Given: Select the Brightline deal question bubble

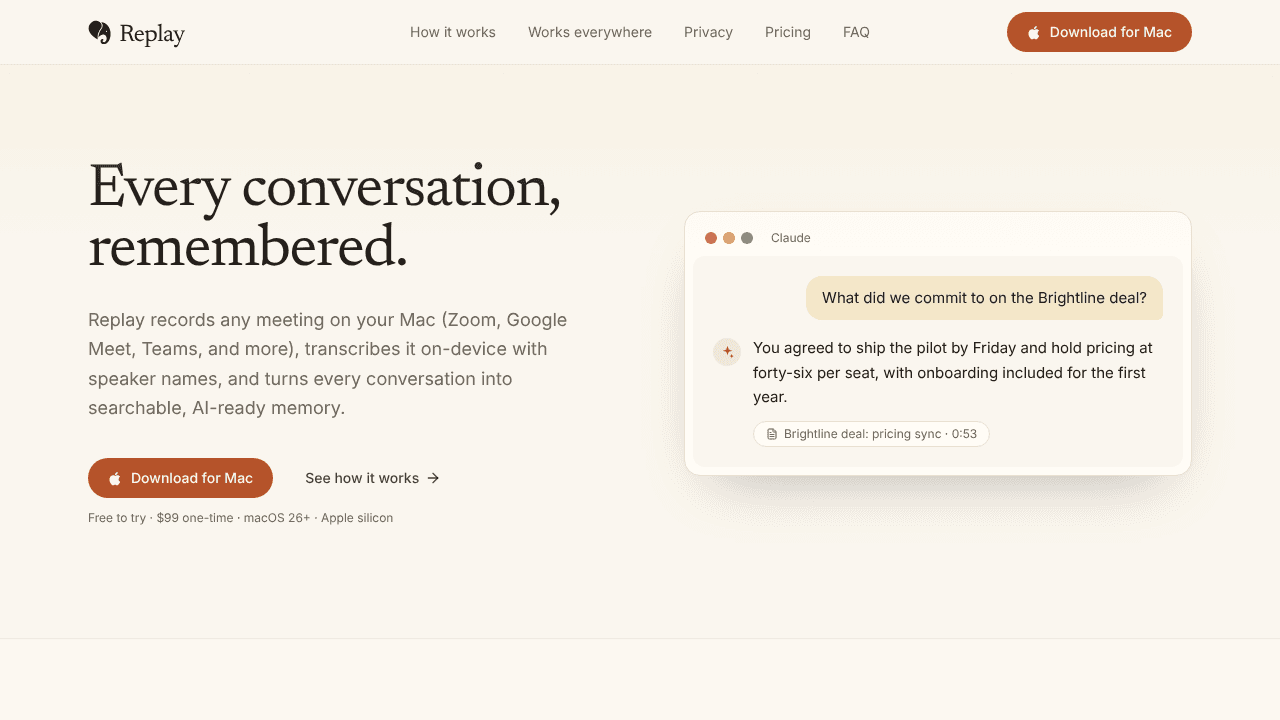Looking at the screenshot, I should pyautogui.click(x=984, y=298).
